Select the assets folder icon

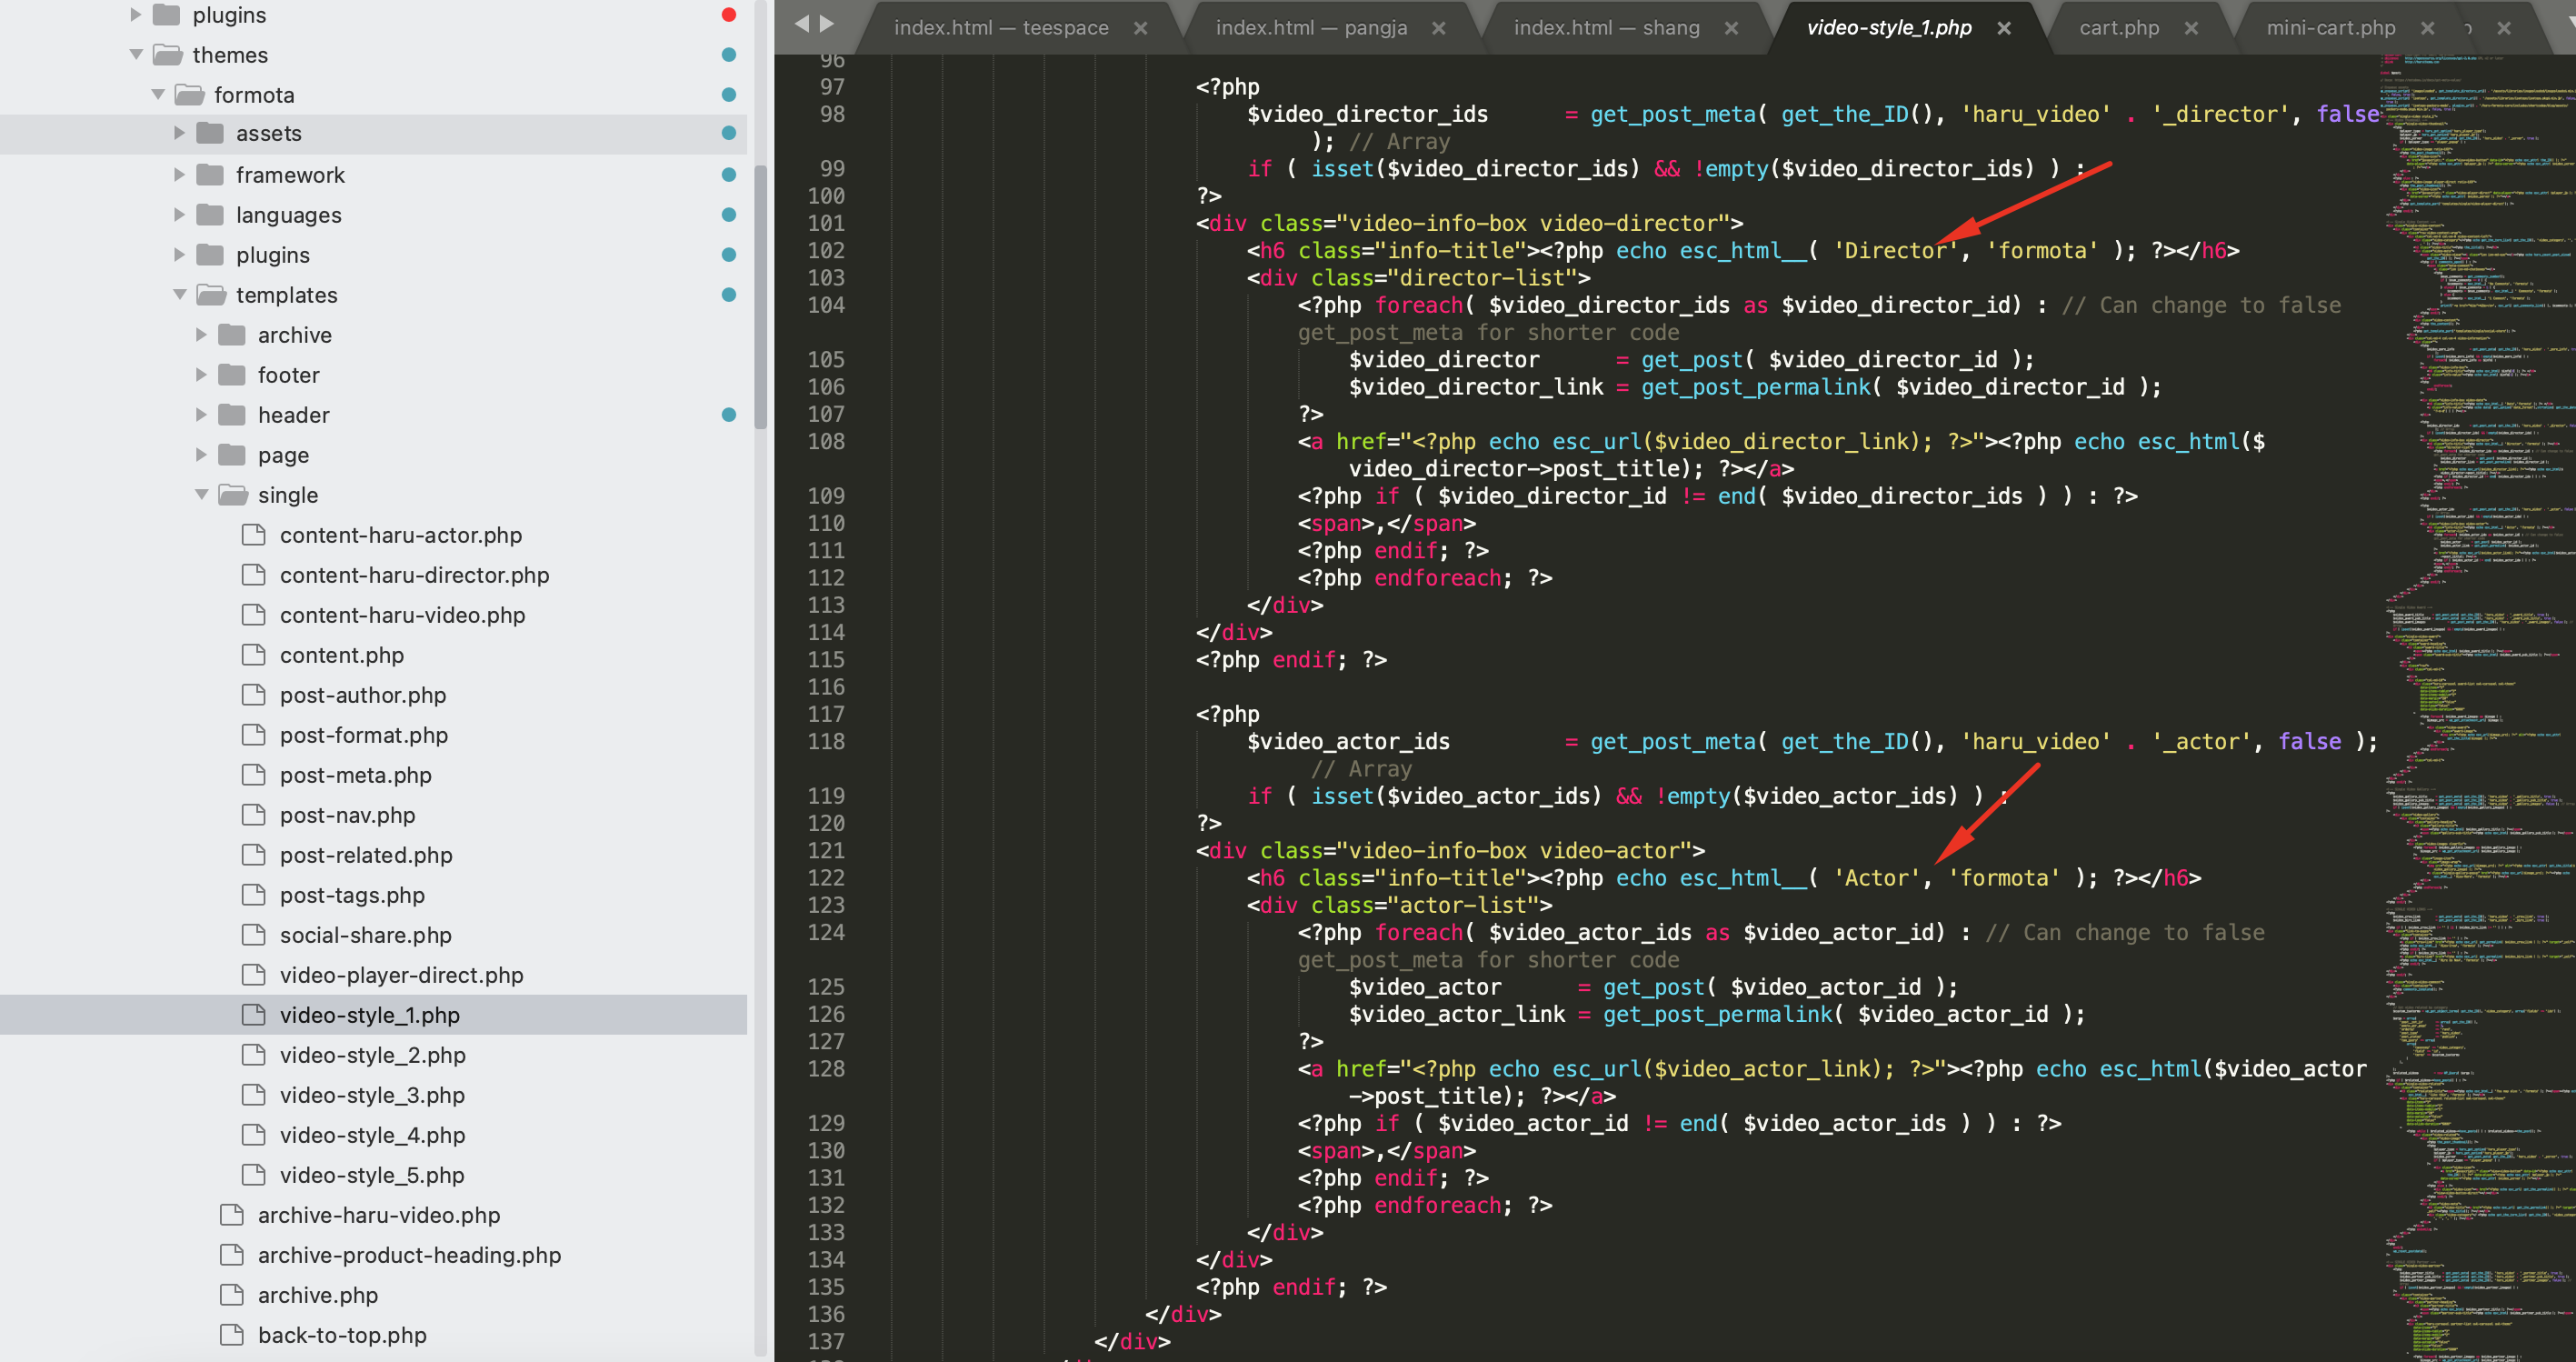(x=210, y=133)
